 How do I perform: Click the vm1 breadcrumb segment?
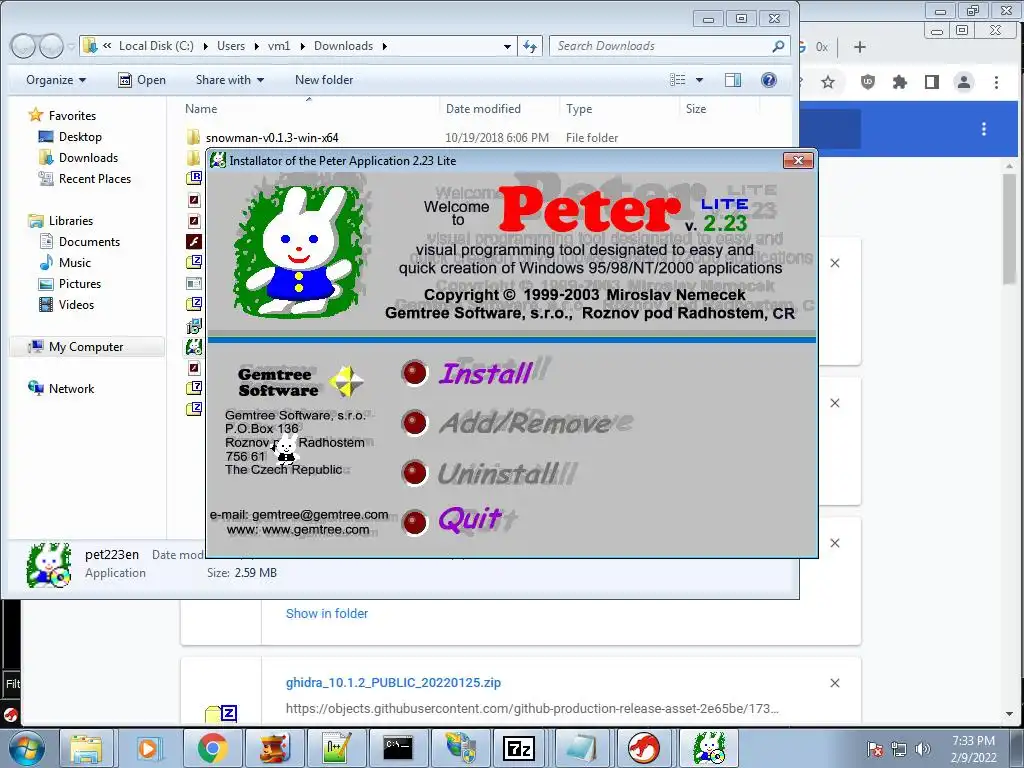click(279, 46)
